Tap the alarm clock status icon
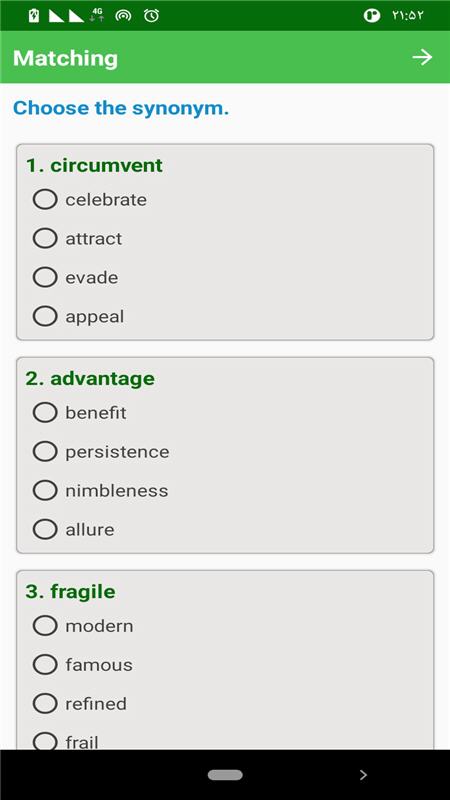 151,16
